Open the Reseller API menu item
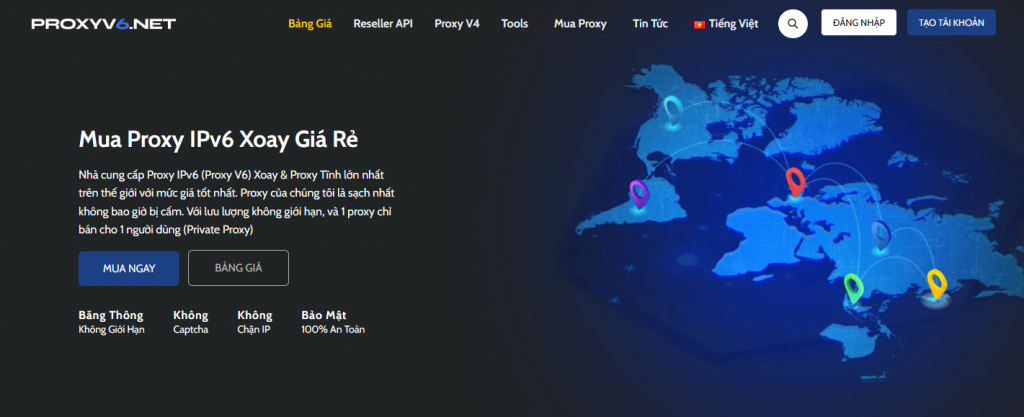This screenshot has height=417, width=1024. tap(383, 23)
